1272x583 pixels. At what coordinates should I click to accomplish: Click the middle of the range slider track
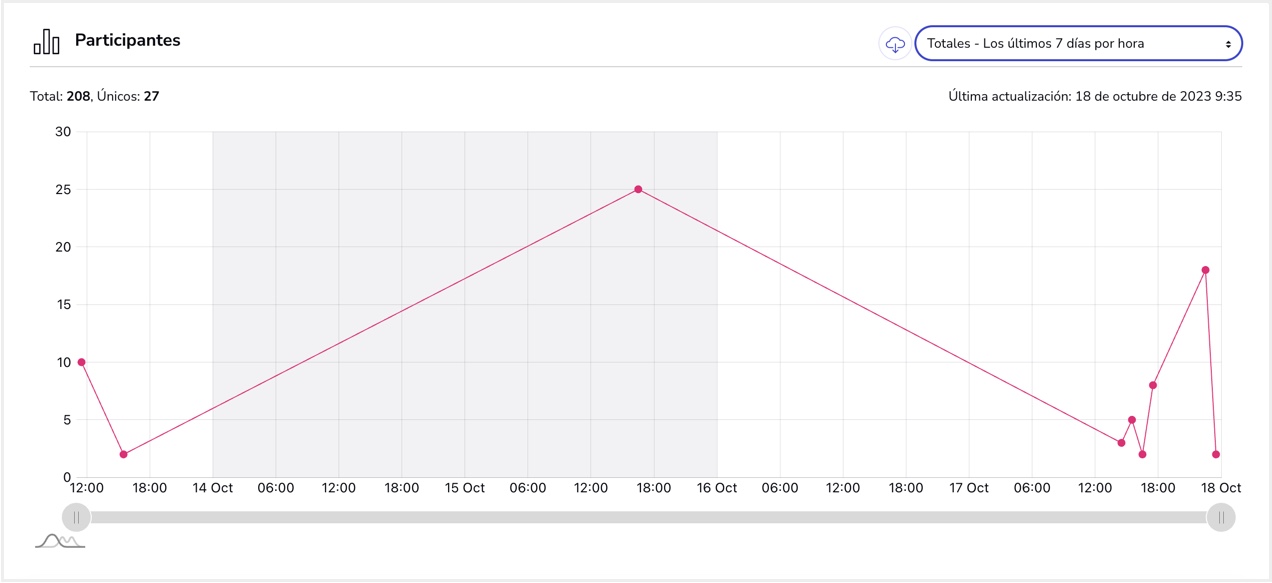[648, 517]
